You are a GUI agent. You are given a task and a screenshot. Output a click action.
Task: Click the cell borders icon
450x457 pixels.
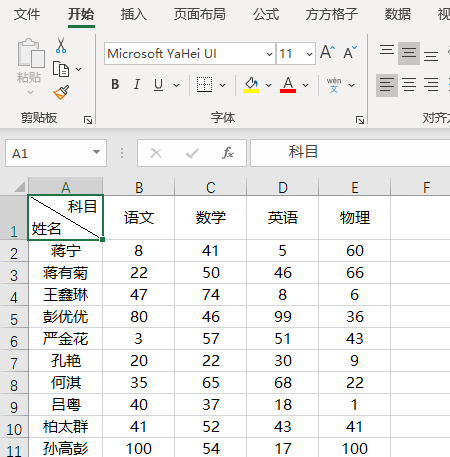click(x=204, y=85)
